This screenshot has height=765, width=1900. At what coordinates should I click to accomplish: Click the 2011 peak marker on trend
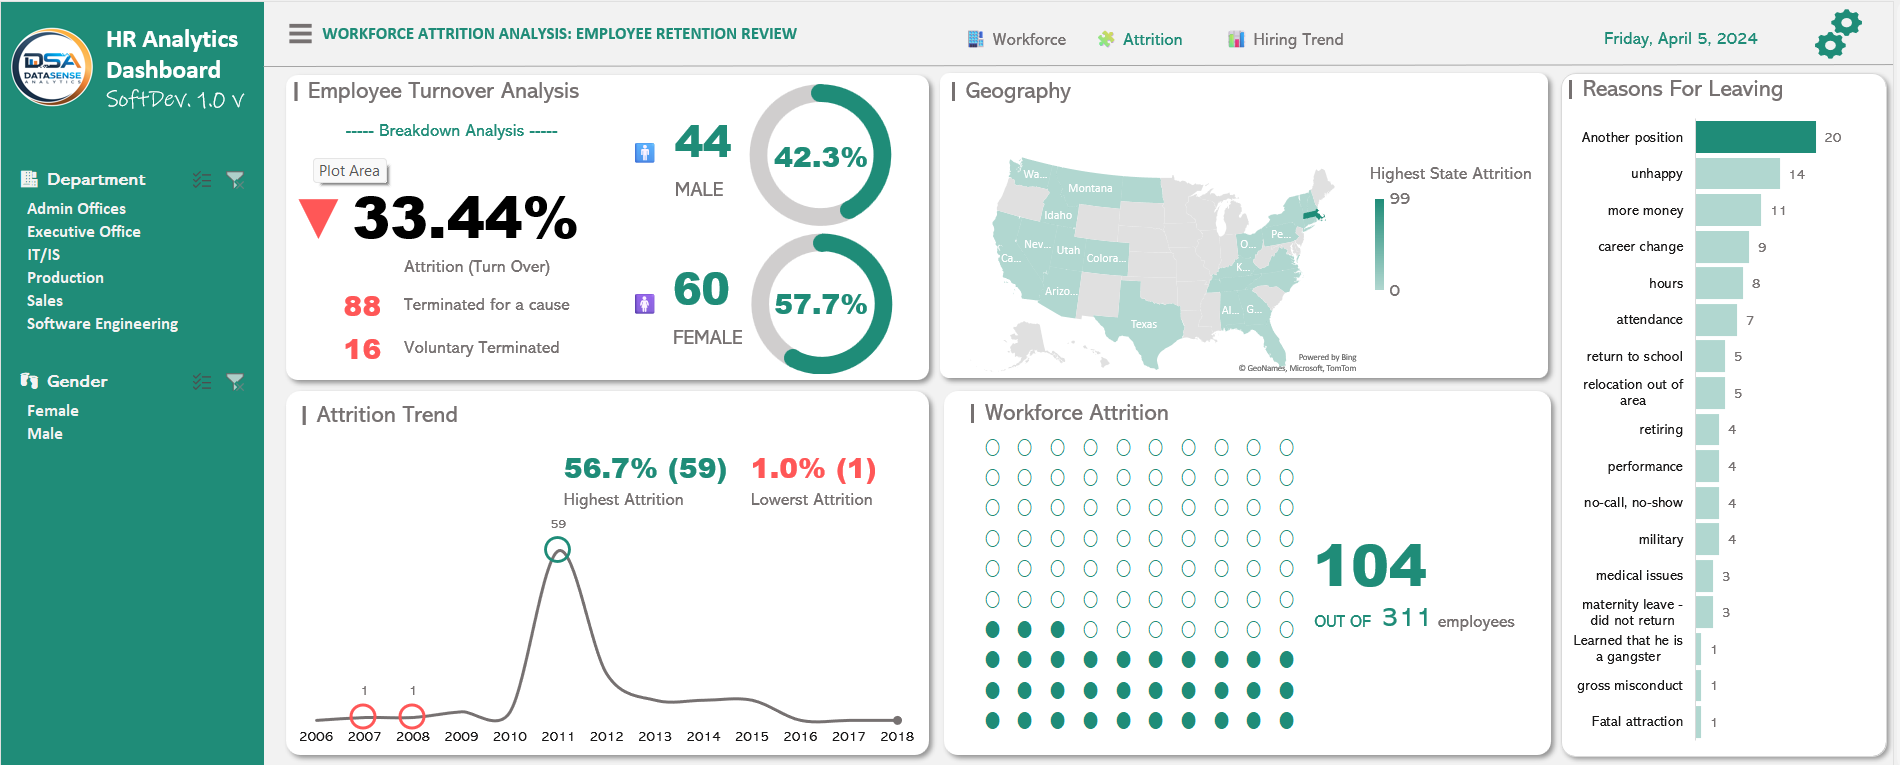click(x=557, y=549)
